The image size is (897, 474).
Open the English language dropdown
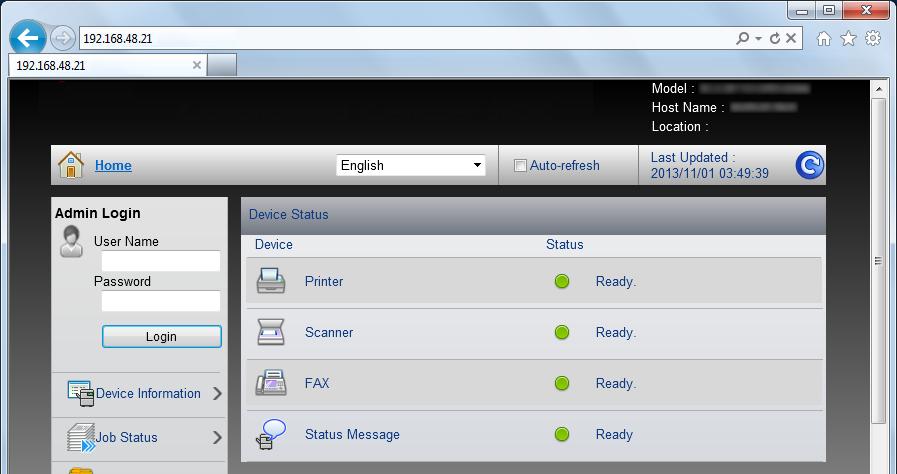[411, 165]
